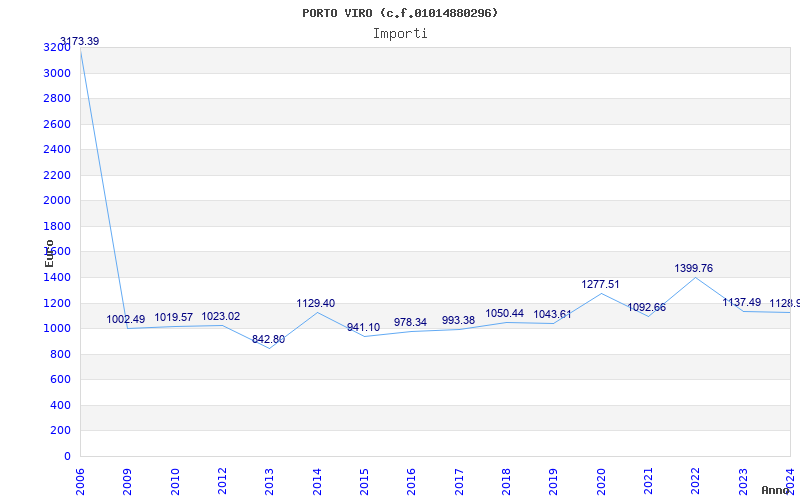Click the y-axis value 3000
Image resolution: width=800 pixels, height=500 pixels.
(56, 73)
